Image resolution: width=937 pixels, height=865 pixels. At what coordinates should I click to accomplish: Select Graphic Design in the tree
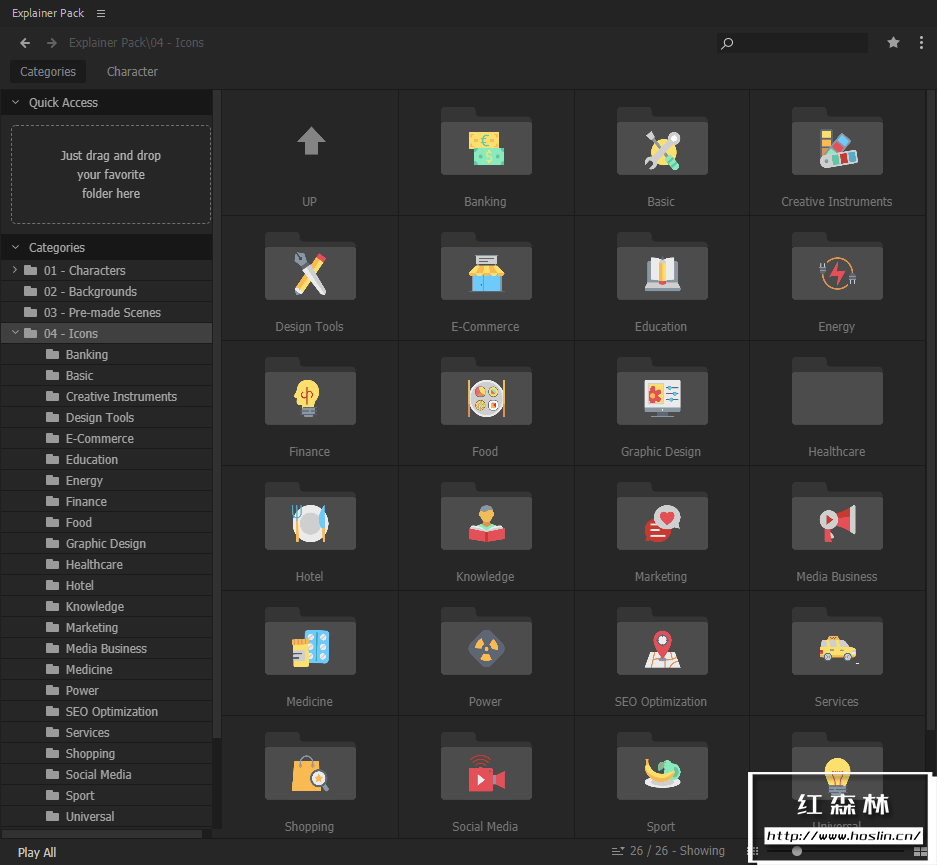106,544
